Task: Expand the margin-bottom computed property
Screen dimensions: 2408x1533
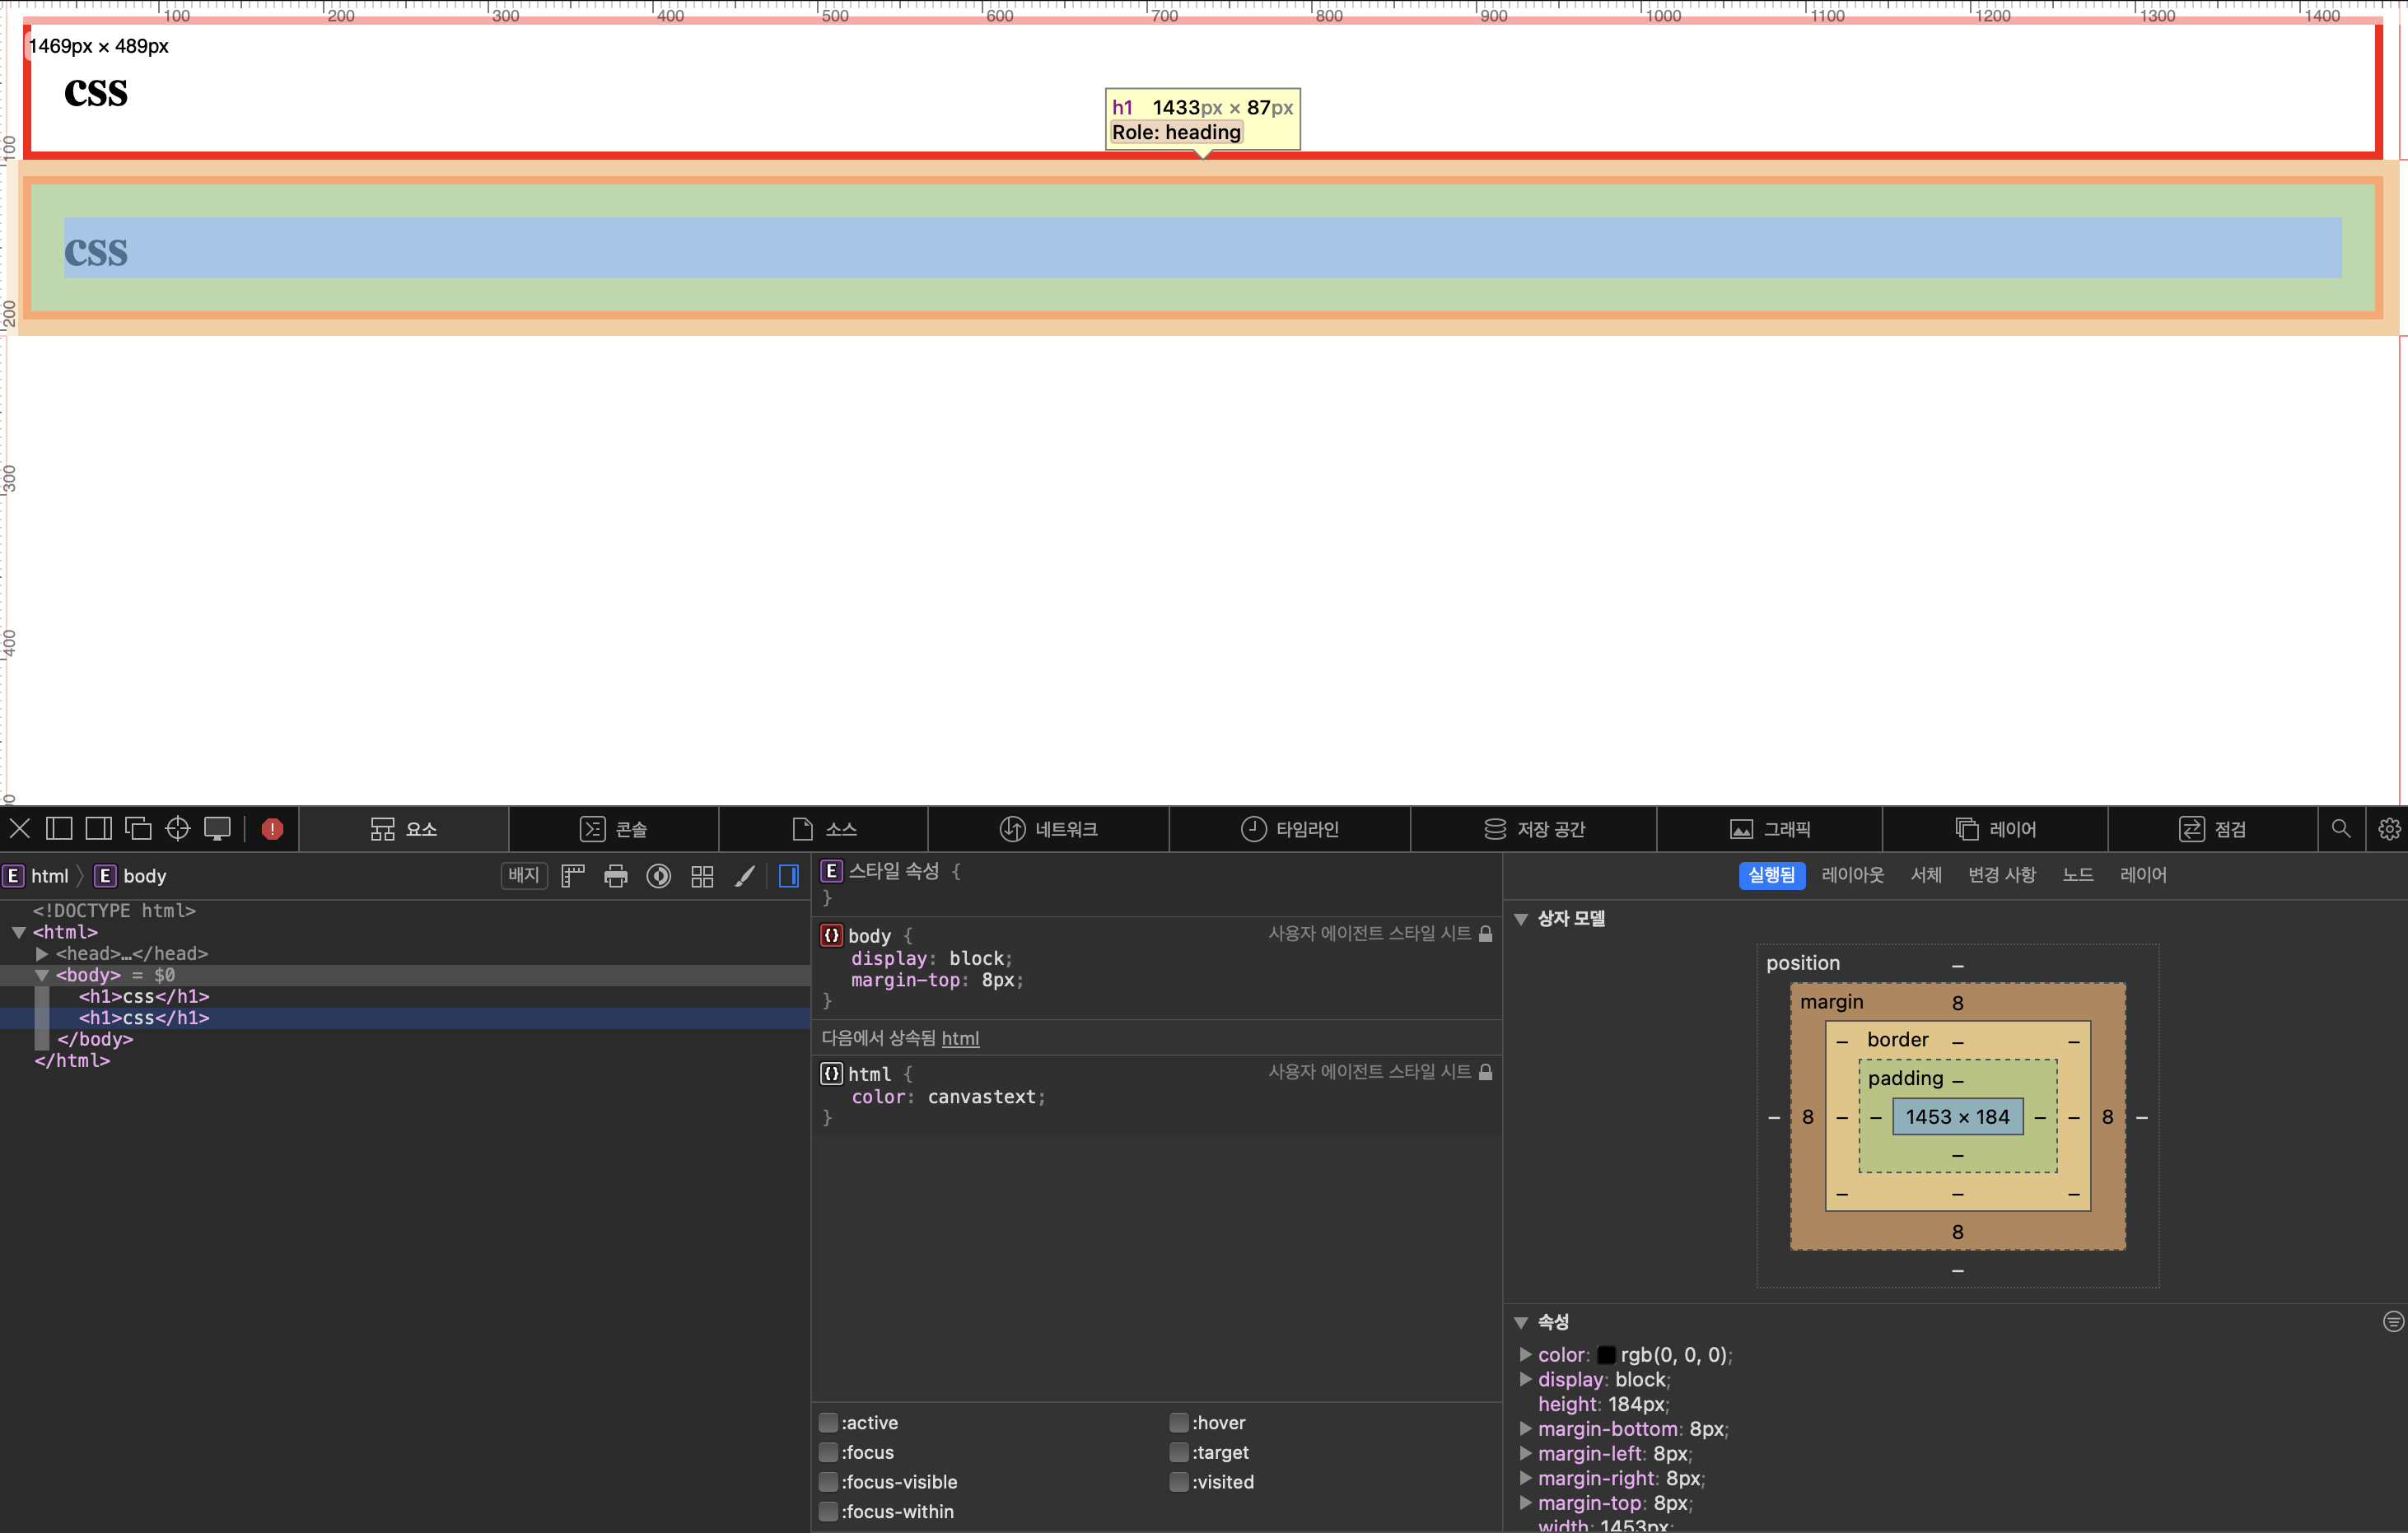Action: pos(1525,1428)
